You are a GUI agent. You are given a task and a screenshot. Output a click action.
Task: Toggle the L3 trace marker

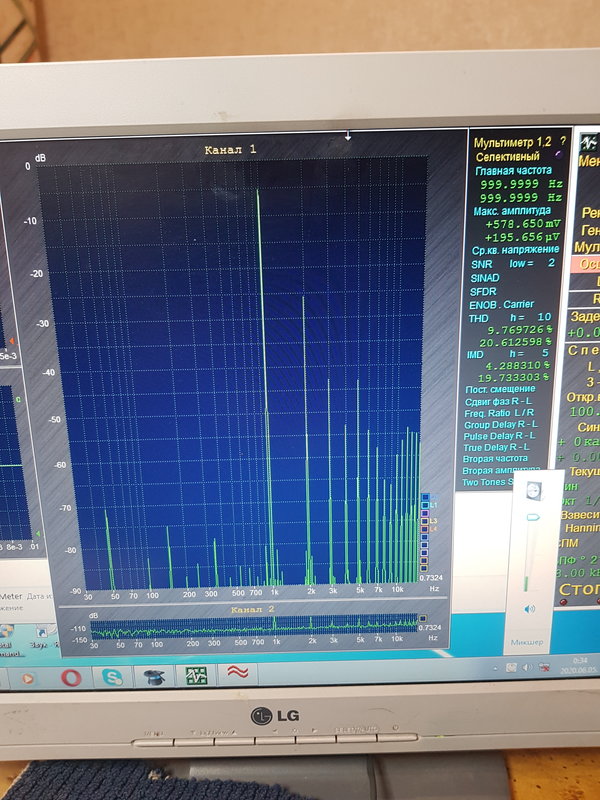click(424, 521)
